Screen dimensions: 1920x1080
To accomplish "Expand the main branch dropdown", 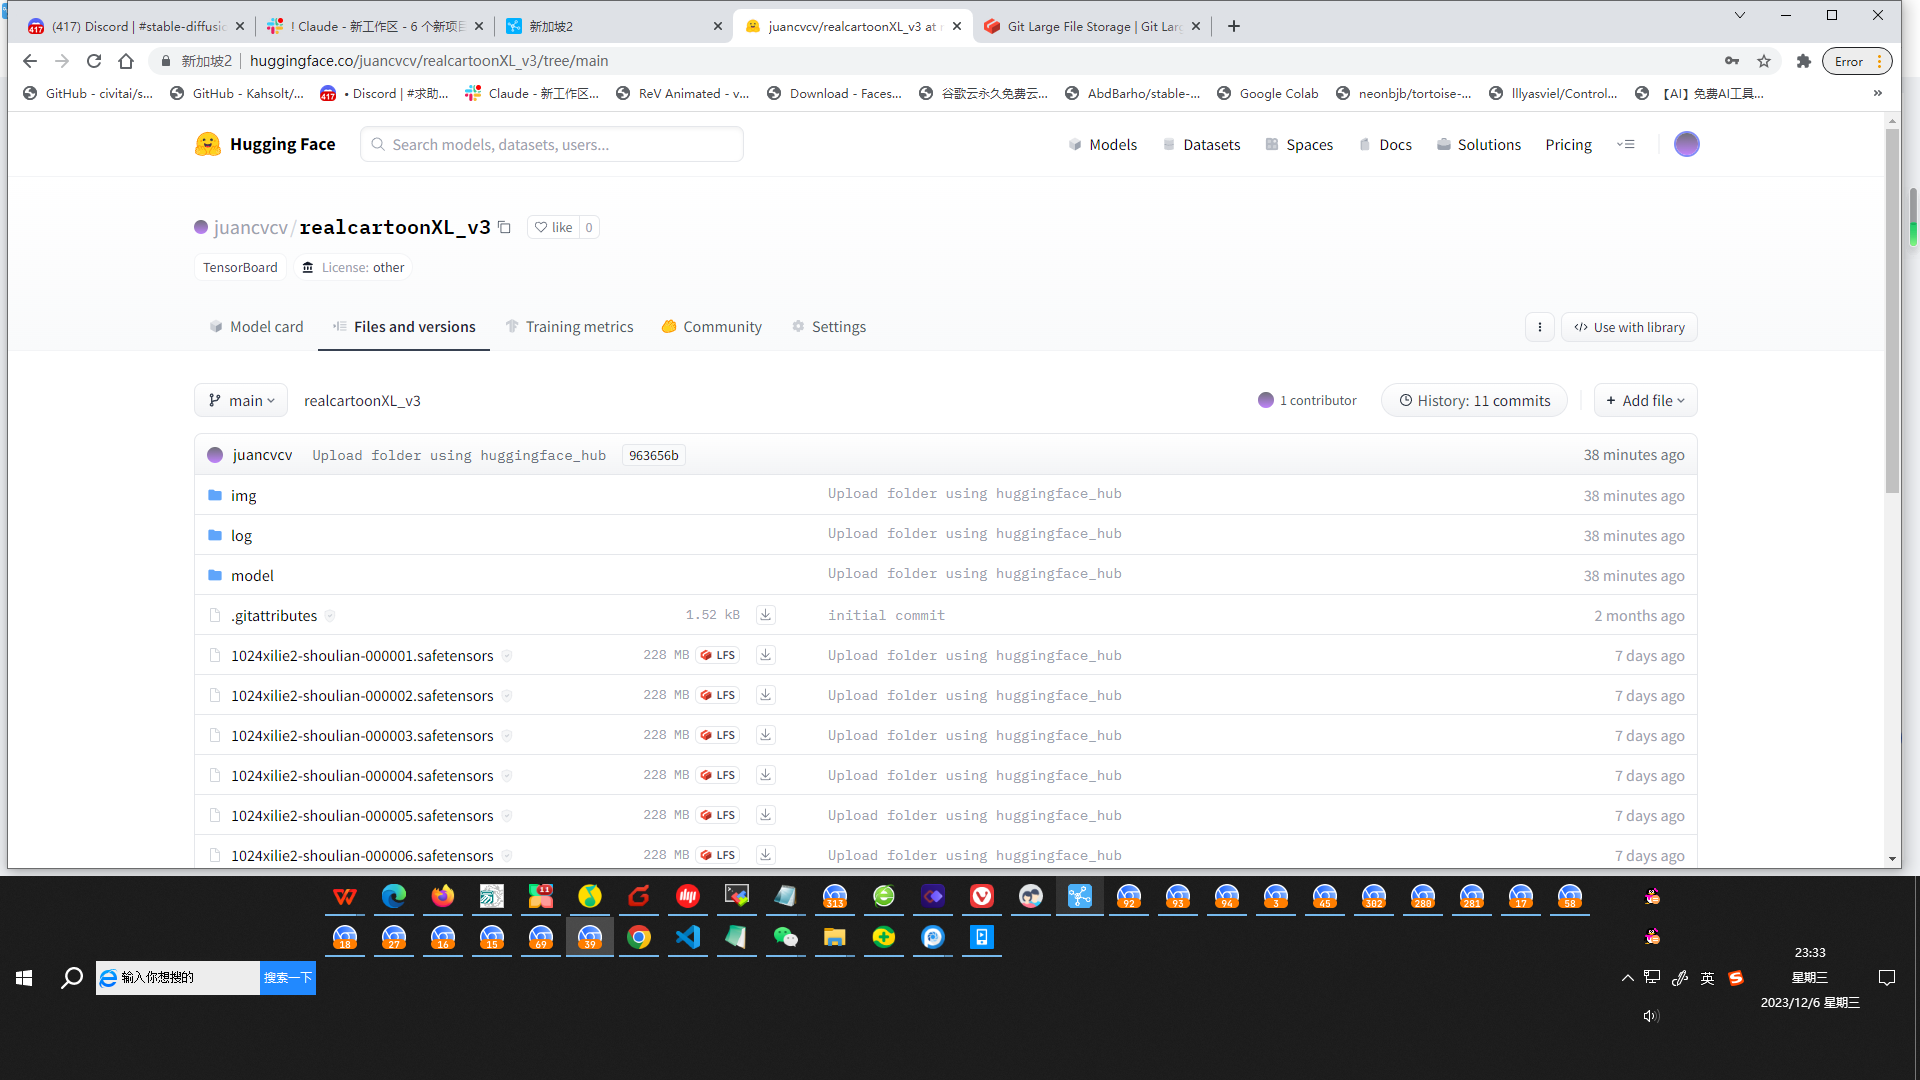I will click(241, 400).
